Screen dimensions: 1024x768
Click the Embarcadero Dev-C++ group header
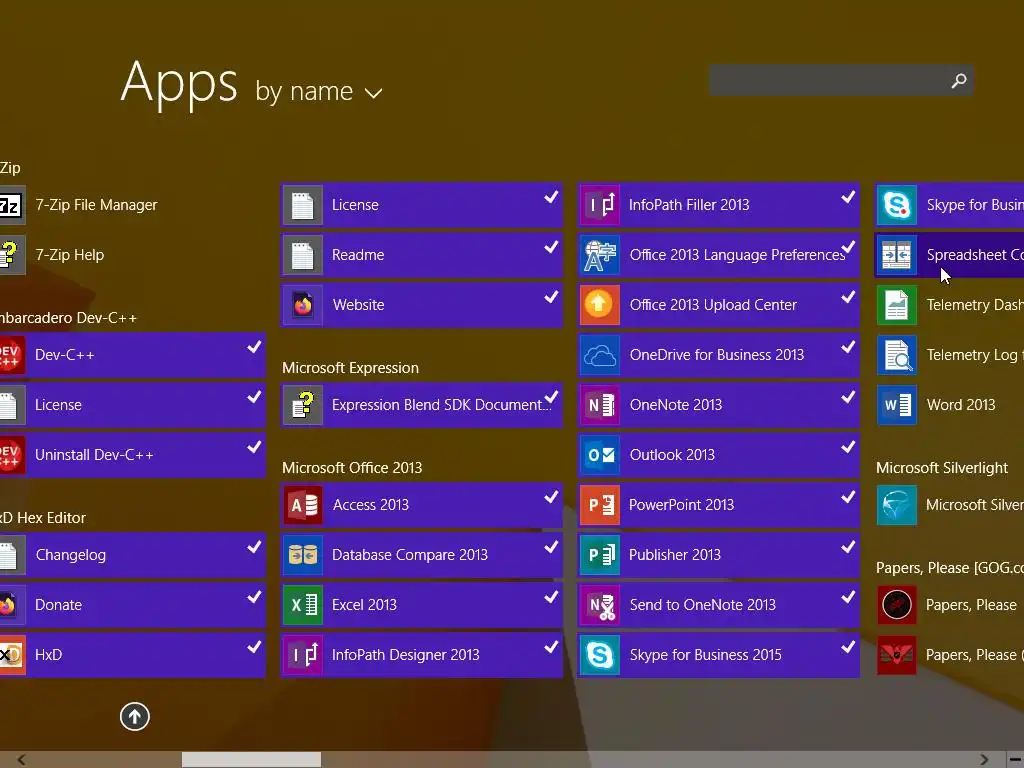click(x=69, y=318)
